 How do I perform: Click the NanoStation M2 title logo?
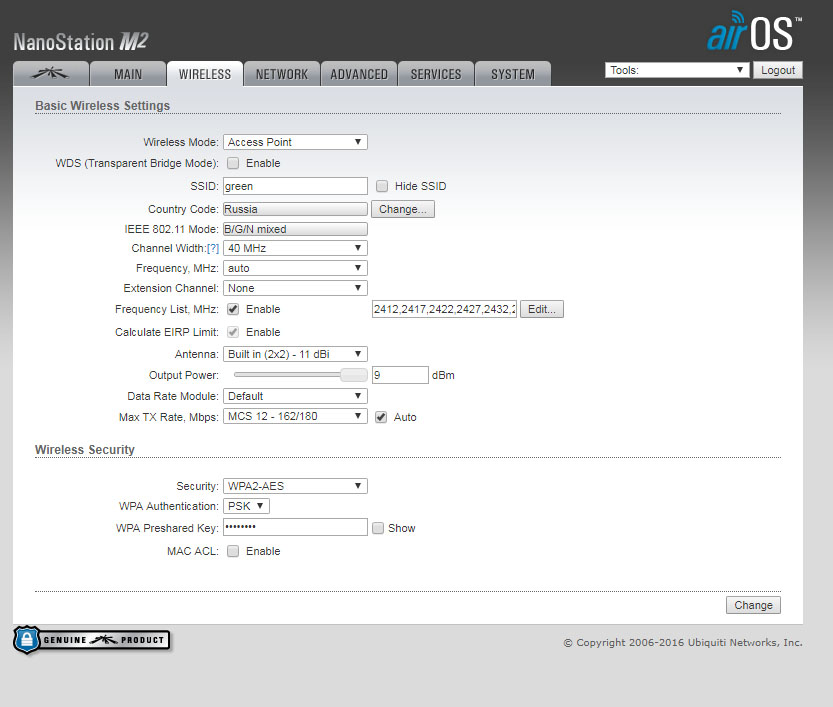coord(81,42)
